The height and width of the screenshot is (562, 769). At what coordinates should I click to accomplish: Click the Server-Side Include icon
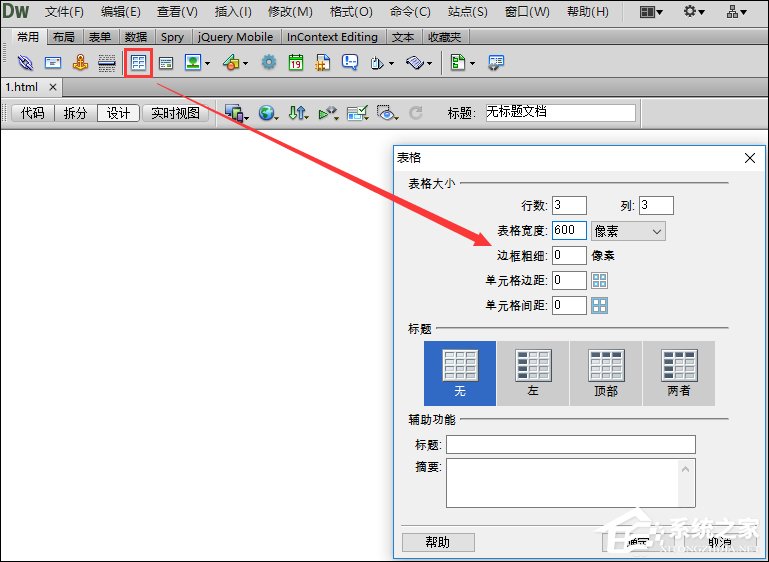322,63
